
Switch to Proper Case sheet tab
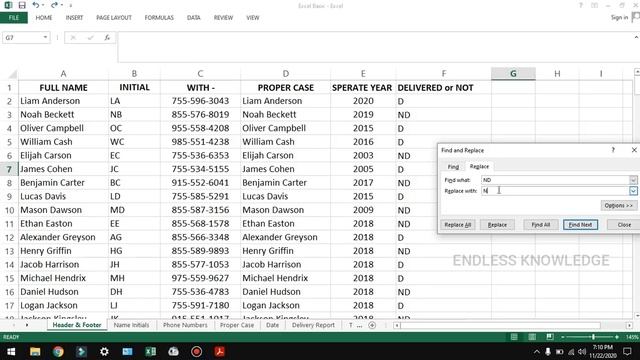tap(237, 325)
